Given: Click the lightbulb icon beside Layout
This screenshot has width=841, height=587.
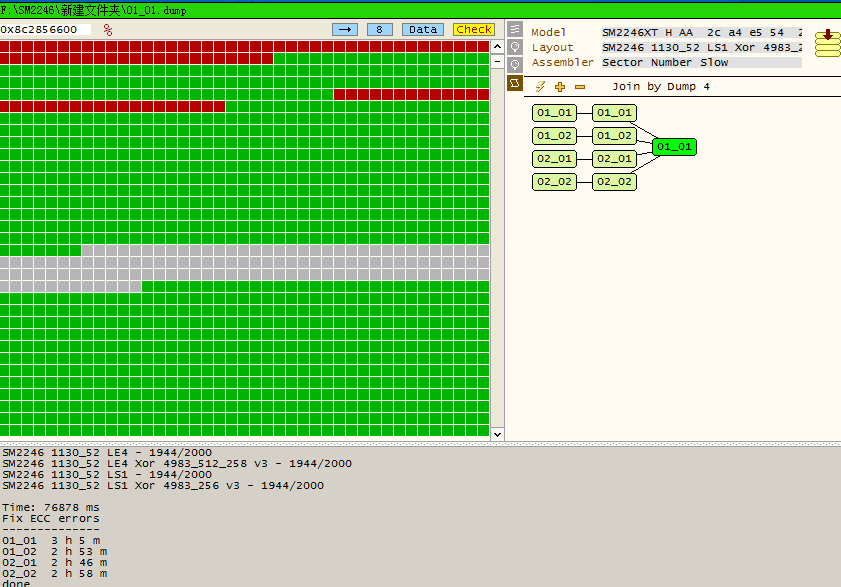Looking at the screenshot, I should click(x=515, y=47).
